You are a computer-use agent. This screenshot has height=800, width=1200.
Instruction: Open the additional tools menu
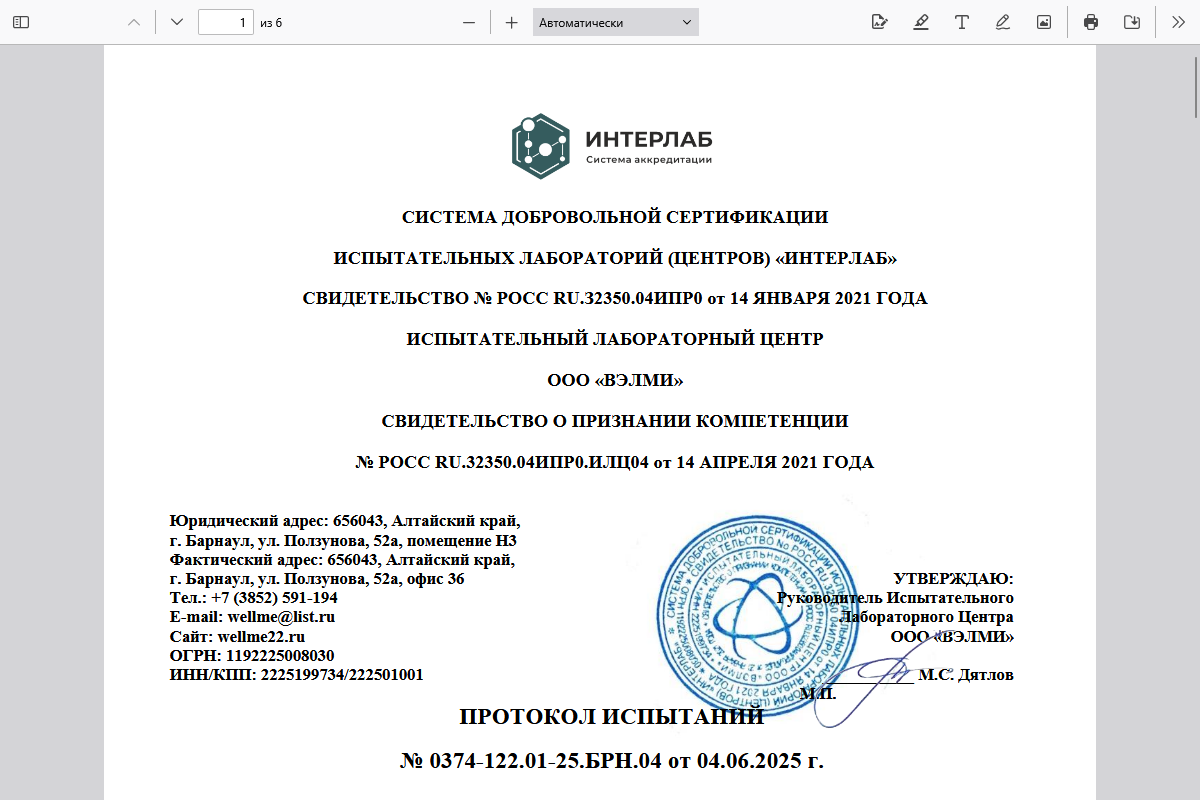pos(1177,22)
